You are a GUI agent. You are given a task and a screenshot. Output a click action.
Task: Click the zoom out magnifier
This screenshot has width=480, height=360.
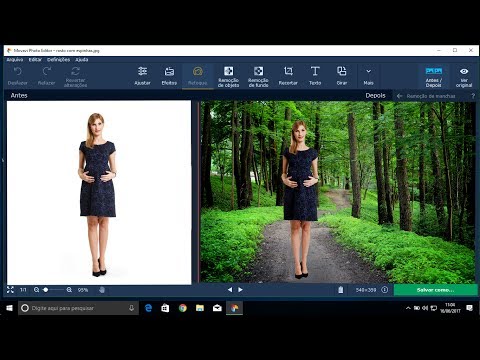36,290
